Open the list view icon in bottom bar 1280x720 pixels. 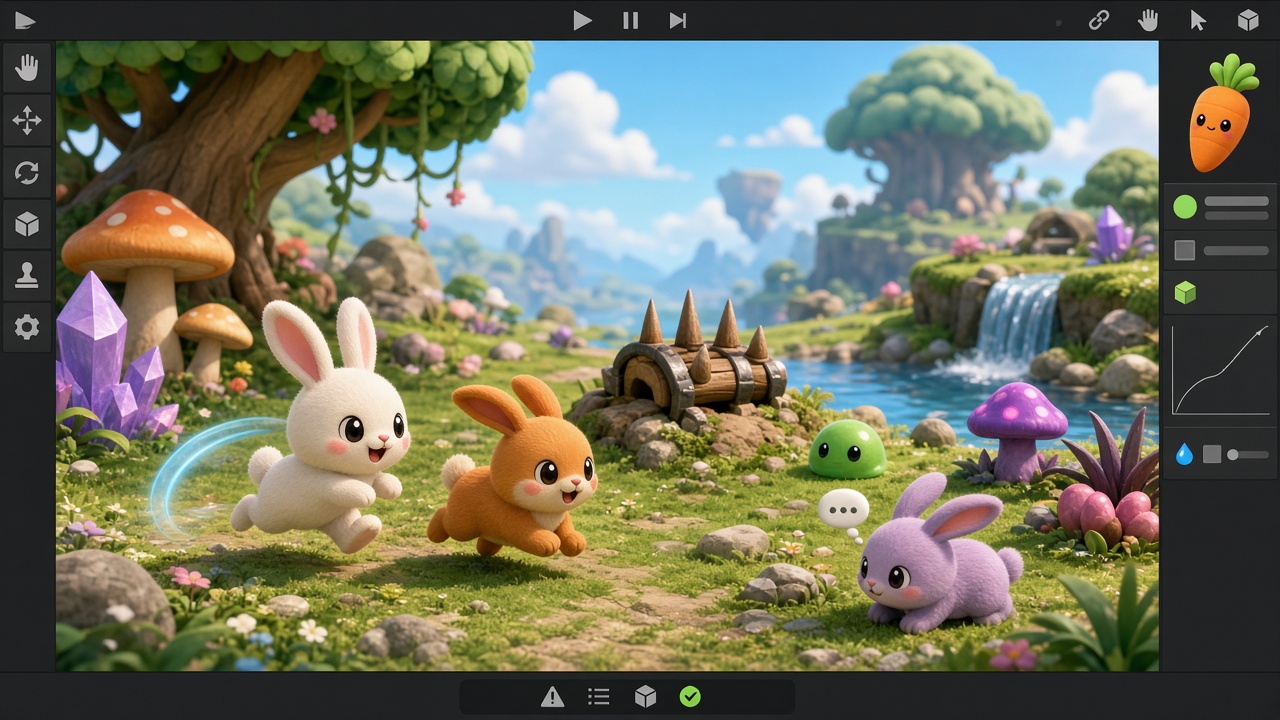599,697
